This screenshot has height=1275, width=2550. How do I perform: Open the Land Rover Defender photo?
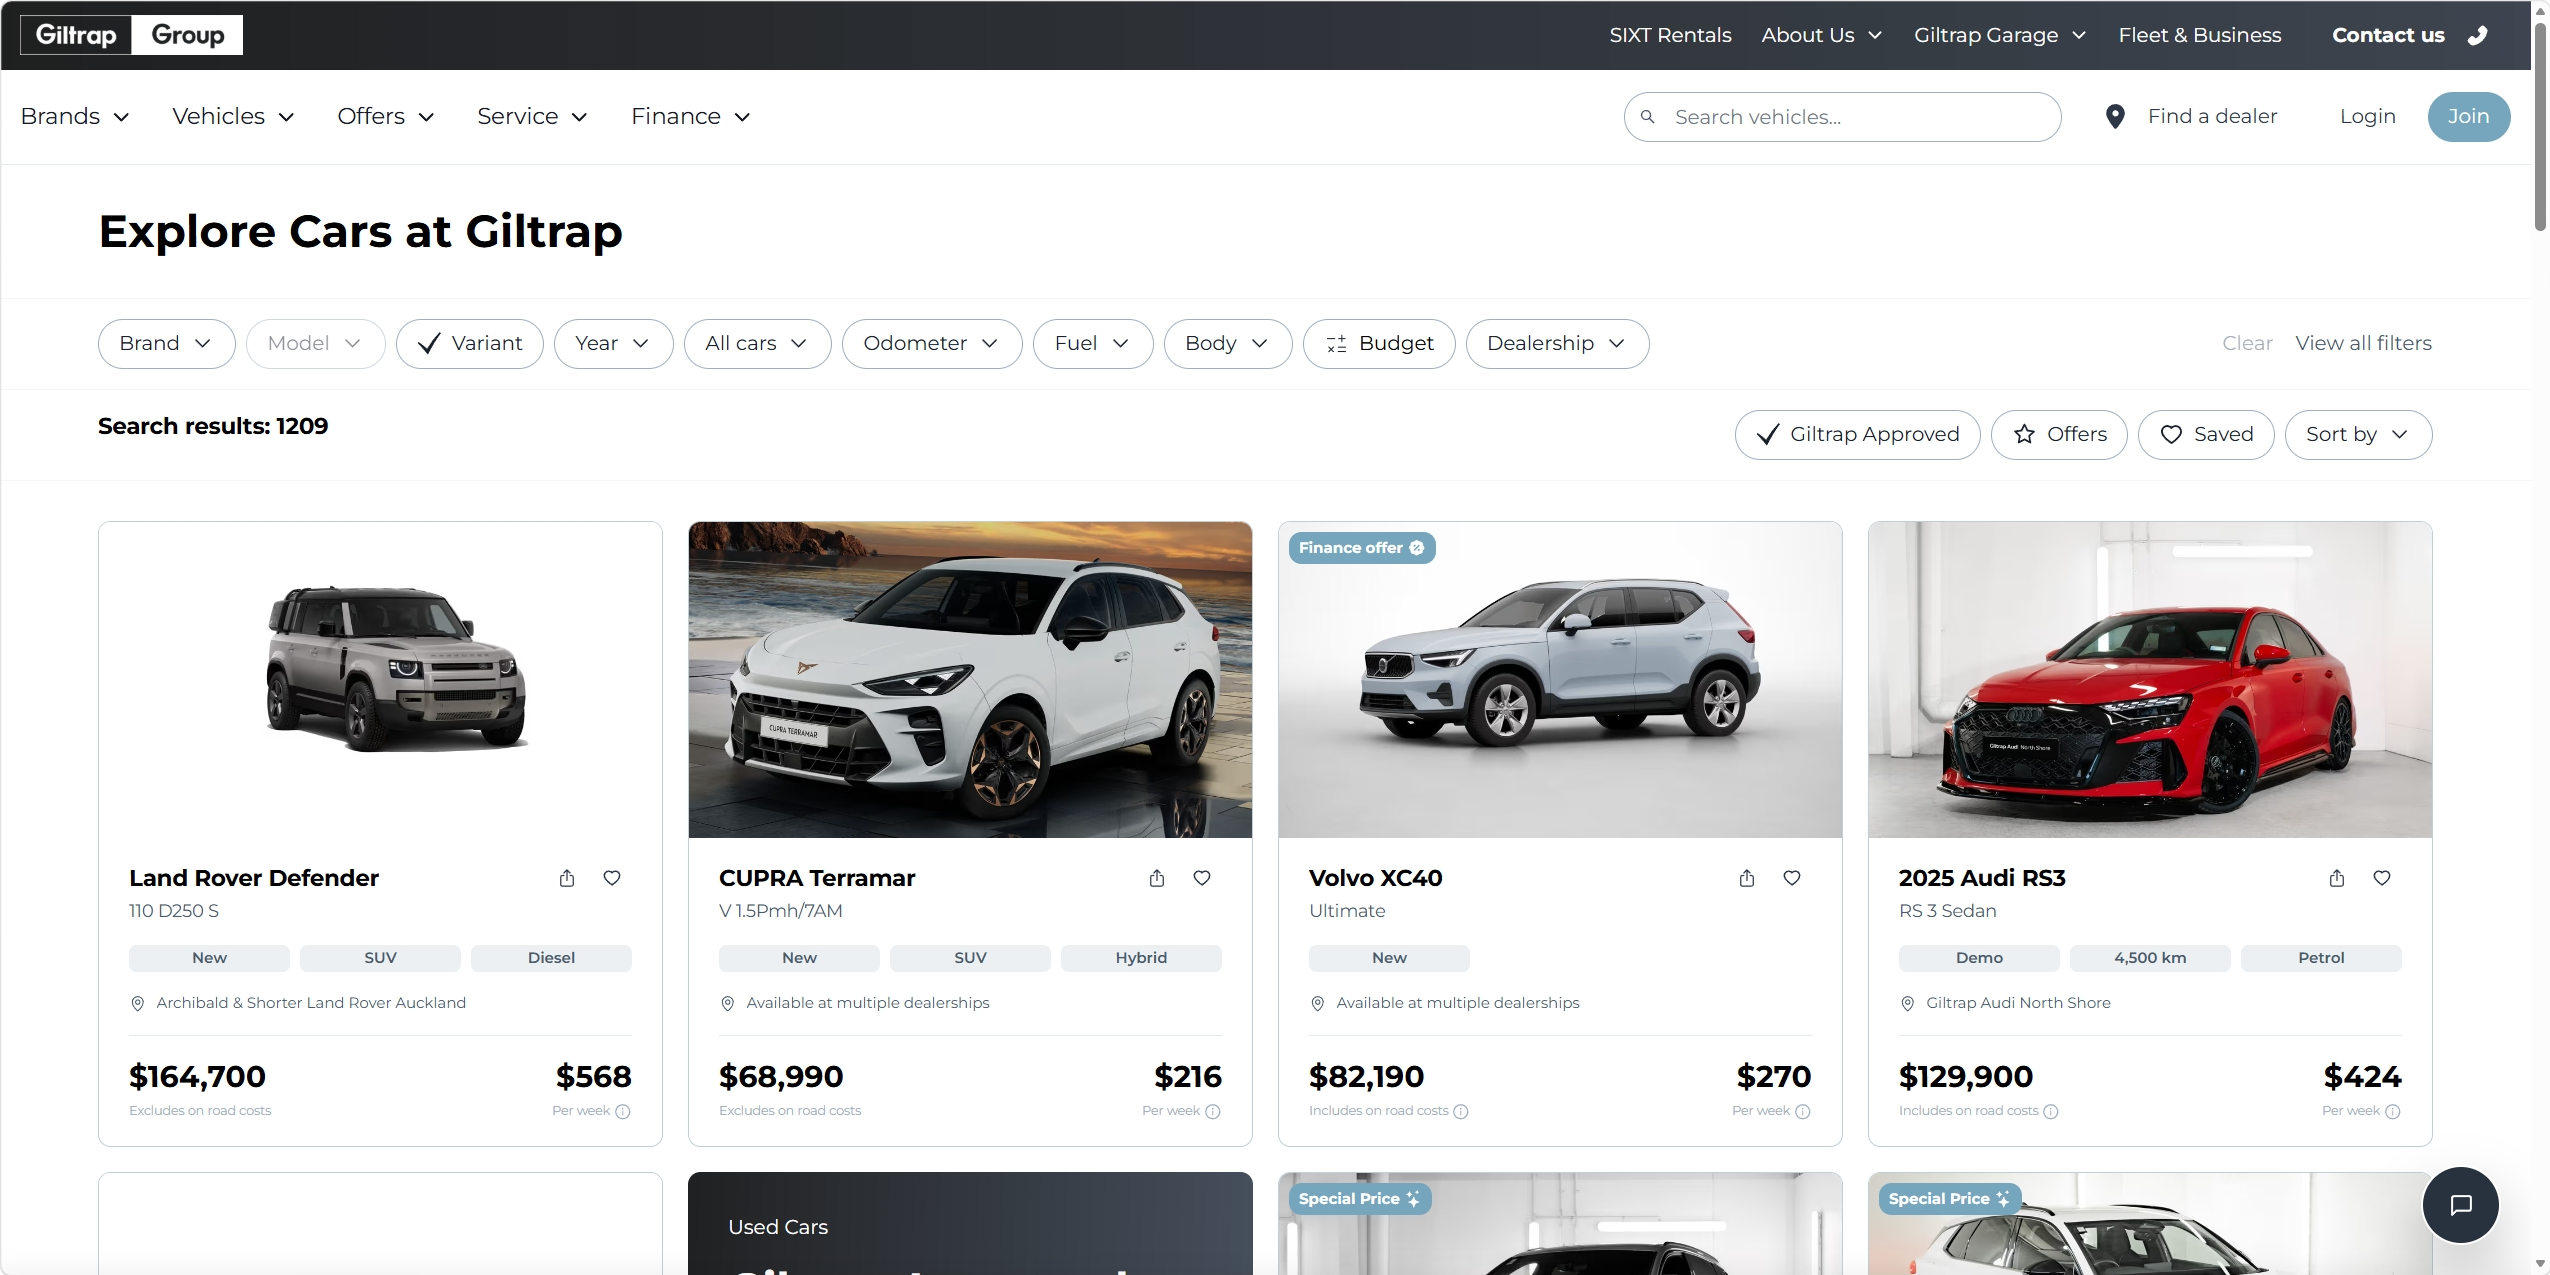click(380, 680)
